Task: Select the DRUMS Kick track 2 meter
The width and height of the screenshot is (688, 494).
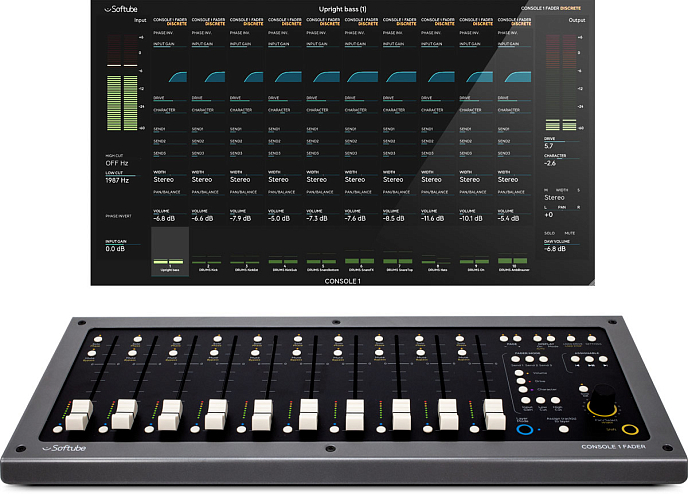Action: (208, 262)
